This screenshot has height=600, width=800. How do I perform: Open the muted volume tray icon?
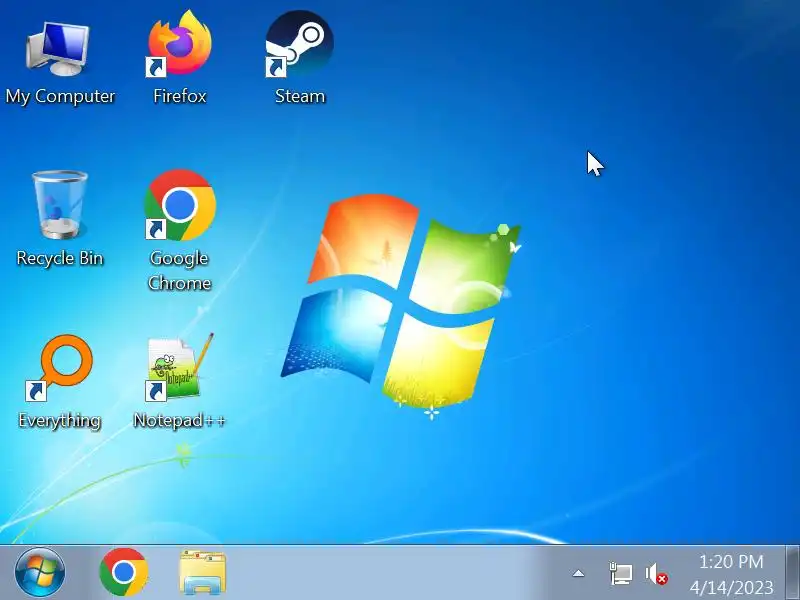(x=656, y=573)
